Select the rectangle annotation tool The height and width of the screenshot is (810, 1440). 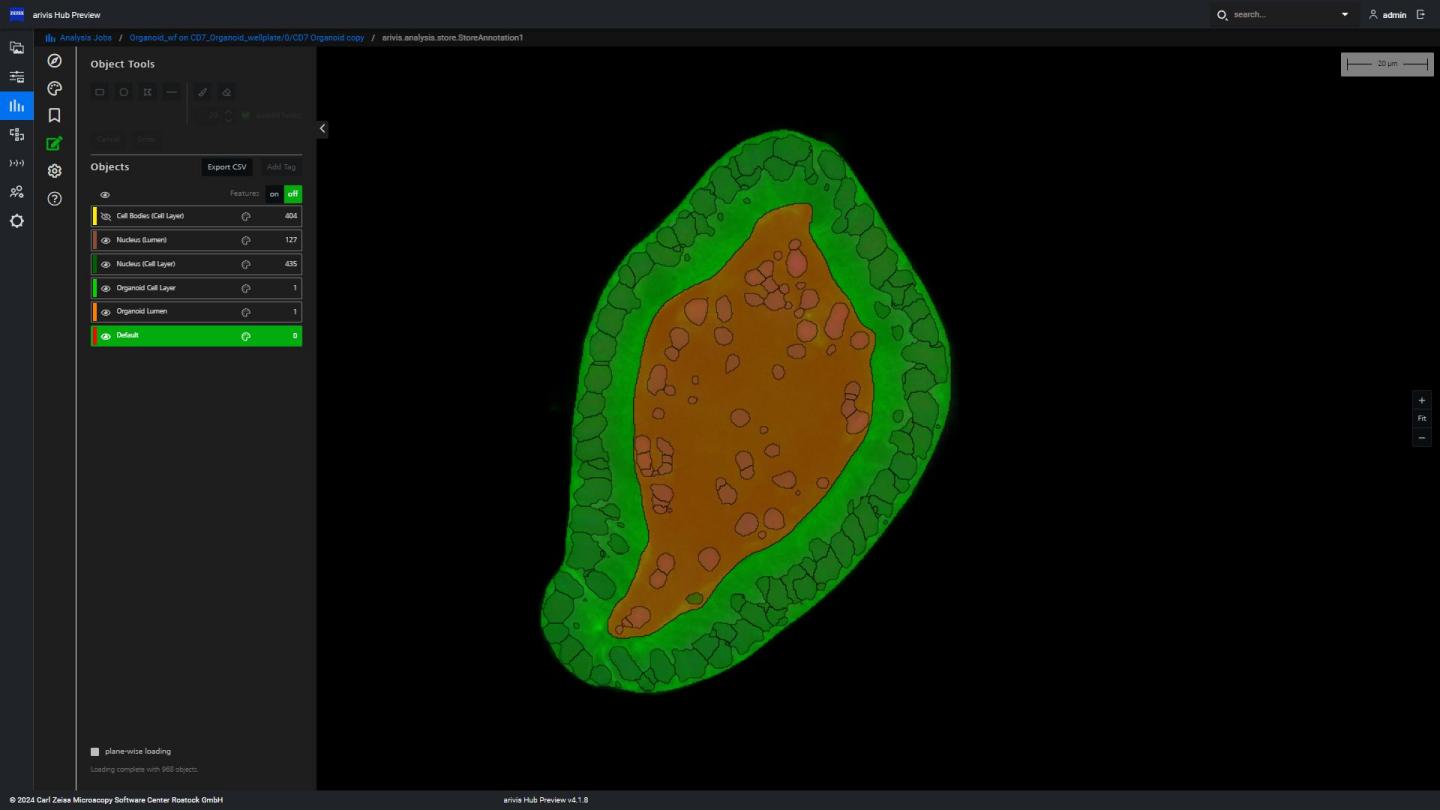(x=99, y=92)
